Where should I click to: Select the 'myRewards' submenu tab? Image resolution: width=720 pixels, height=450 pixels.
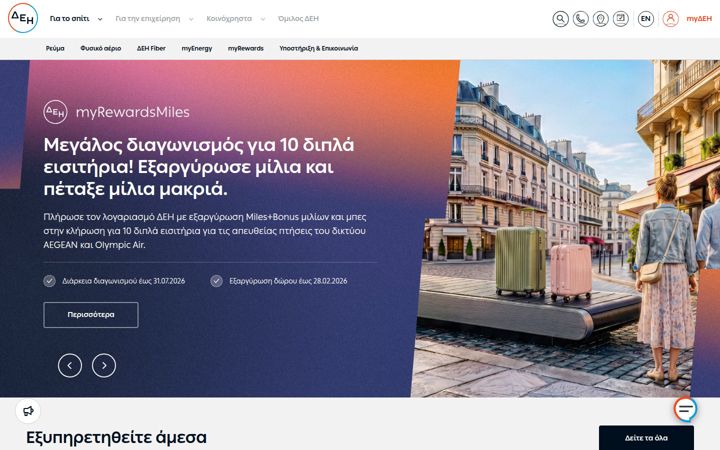[x=246, y=48]
